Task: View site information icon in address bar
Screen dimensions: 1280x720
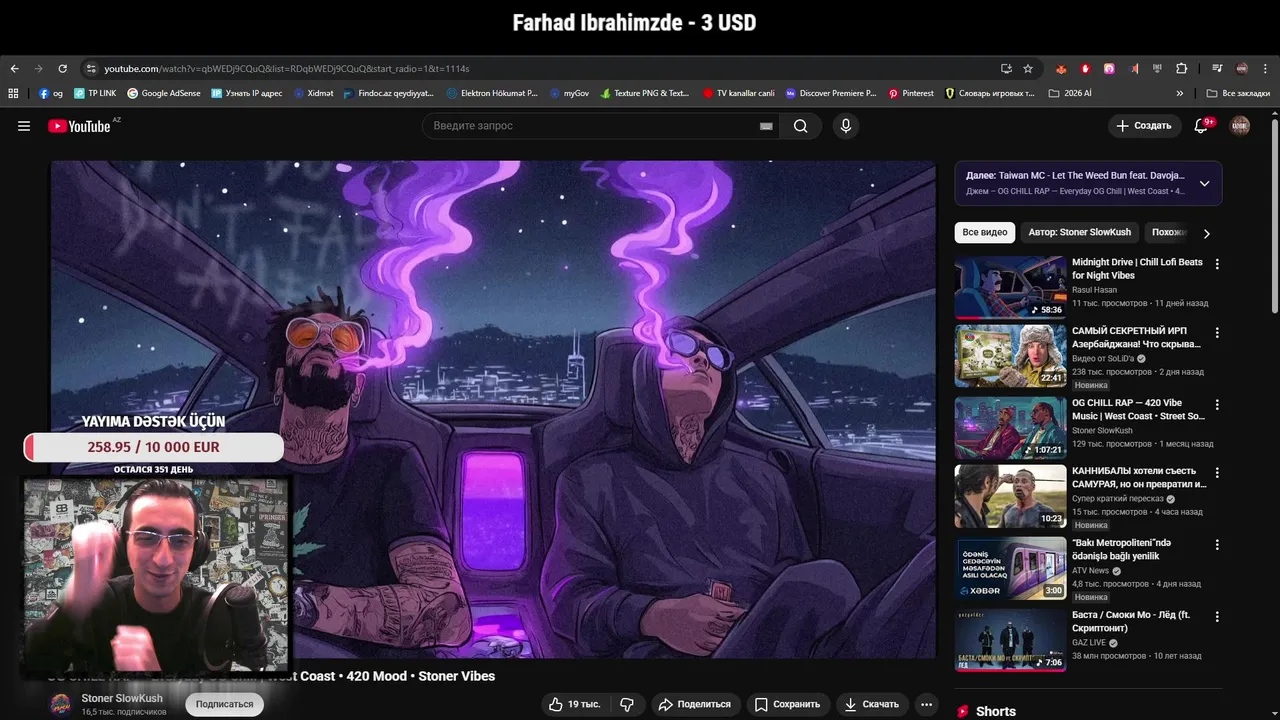Action: [x=91, y=68]
